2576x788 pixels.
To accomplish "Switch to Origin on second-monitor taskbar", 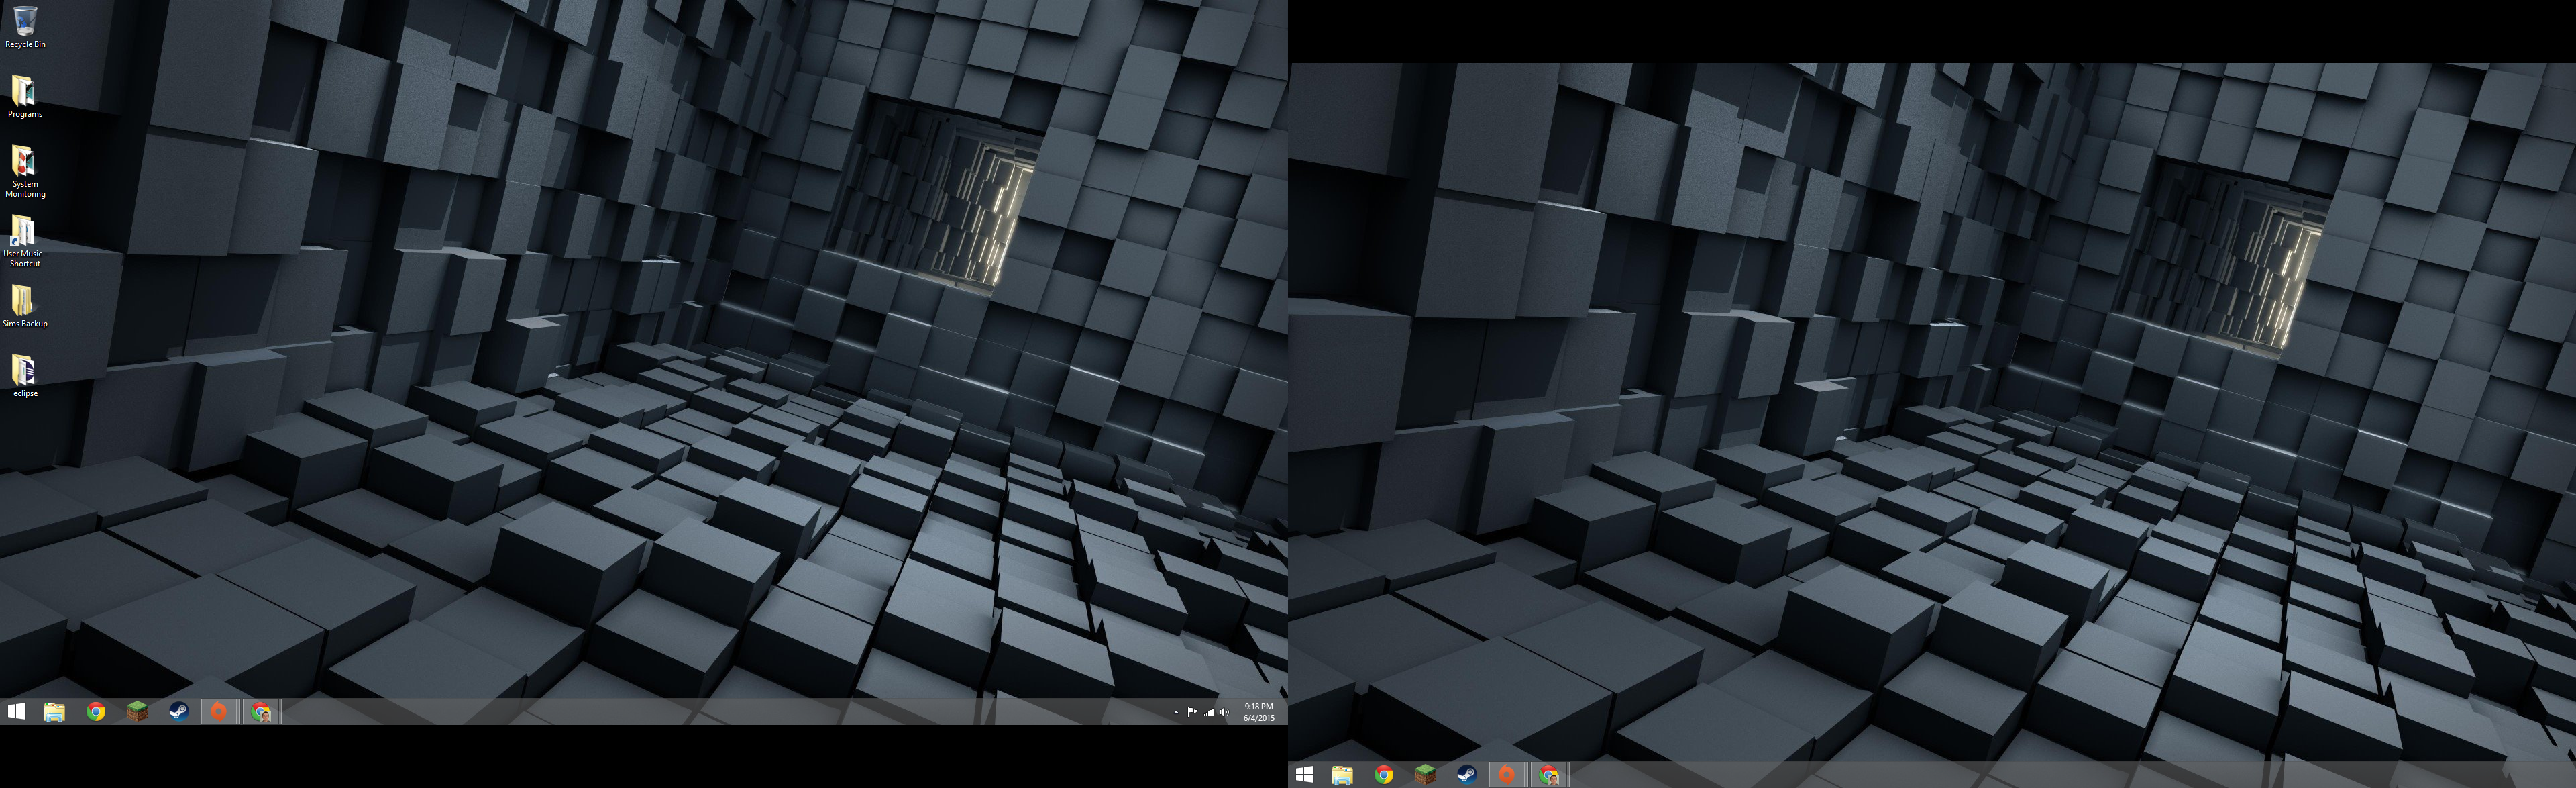I will [1507, 775].
